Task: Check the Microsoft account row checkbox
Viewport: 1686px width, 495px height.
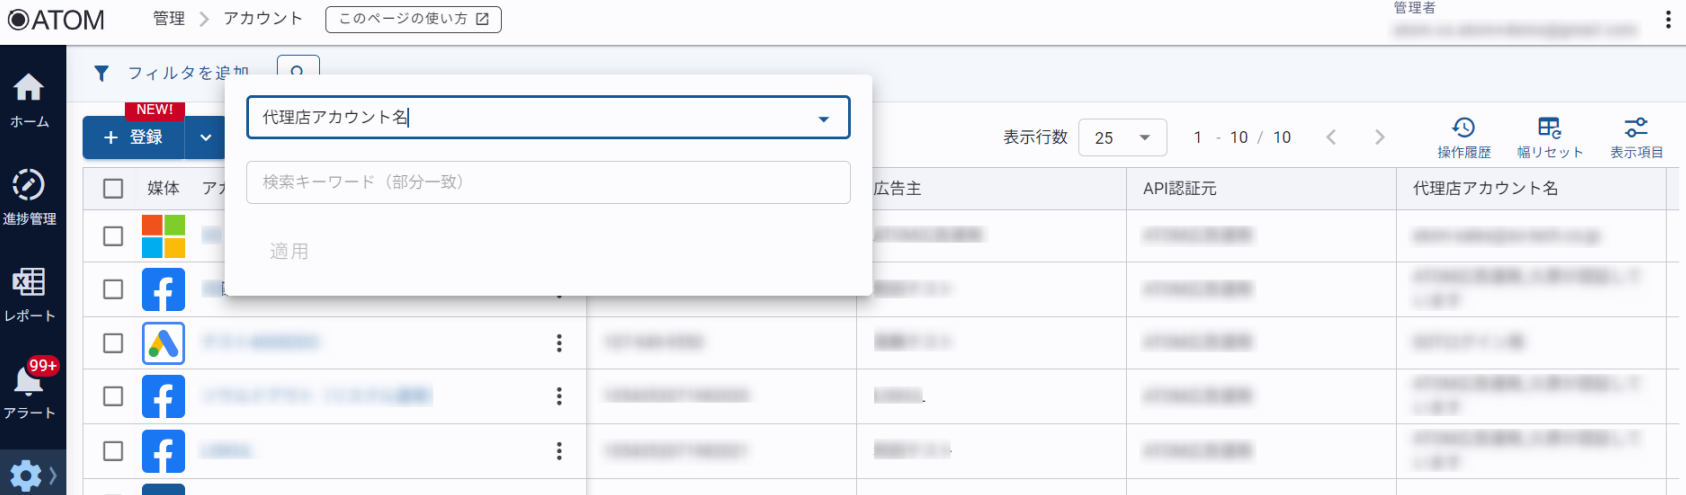Action: (113, 236)
